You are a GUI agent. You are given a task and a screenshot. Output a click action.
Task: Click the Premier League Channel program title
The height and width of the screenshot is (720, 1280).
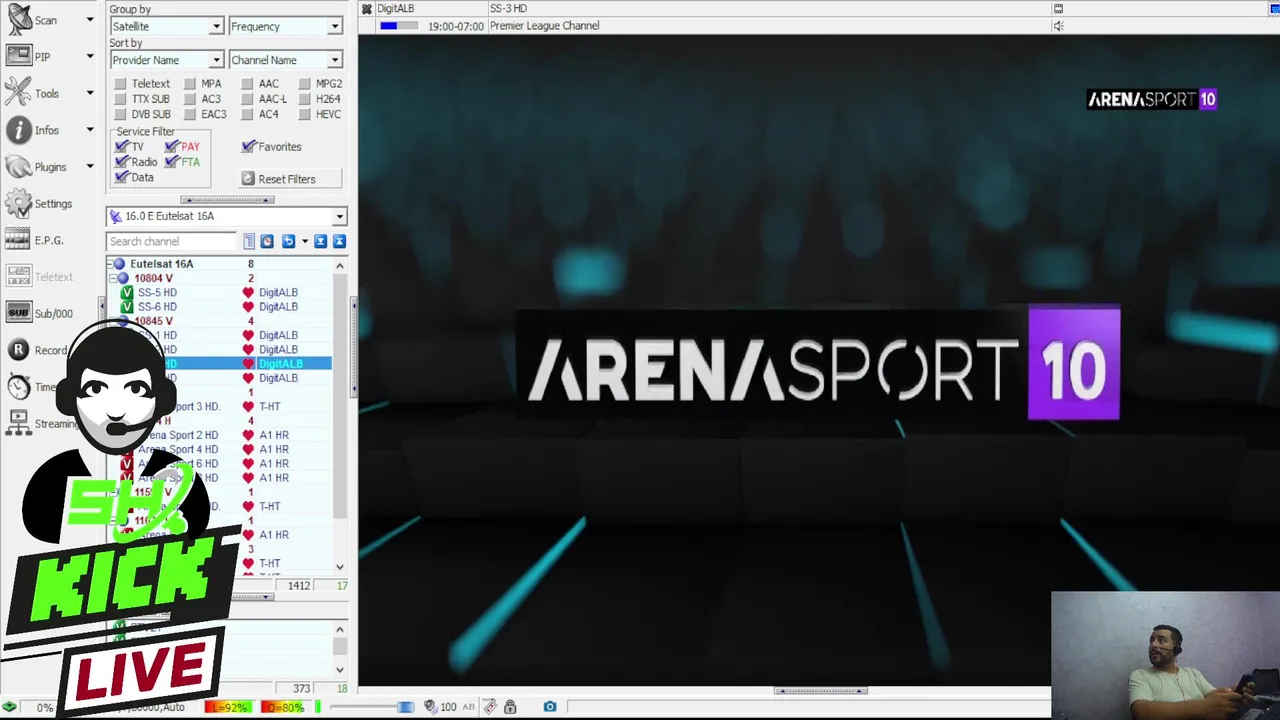[x=544, y=26]
